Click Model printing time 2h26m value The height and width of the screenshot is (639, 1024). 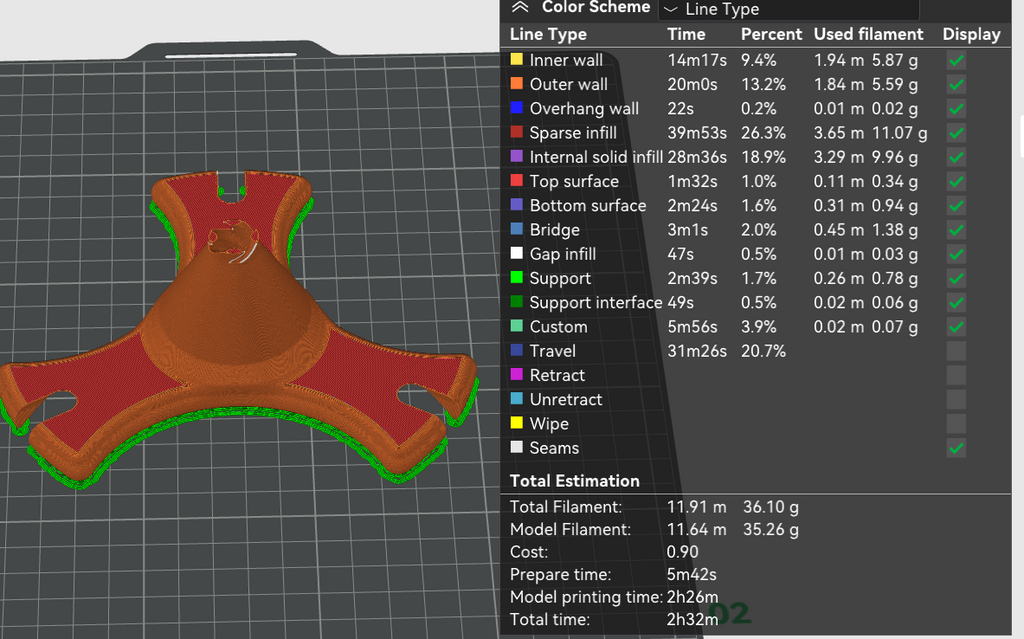tap(692, 597)
